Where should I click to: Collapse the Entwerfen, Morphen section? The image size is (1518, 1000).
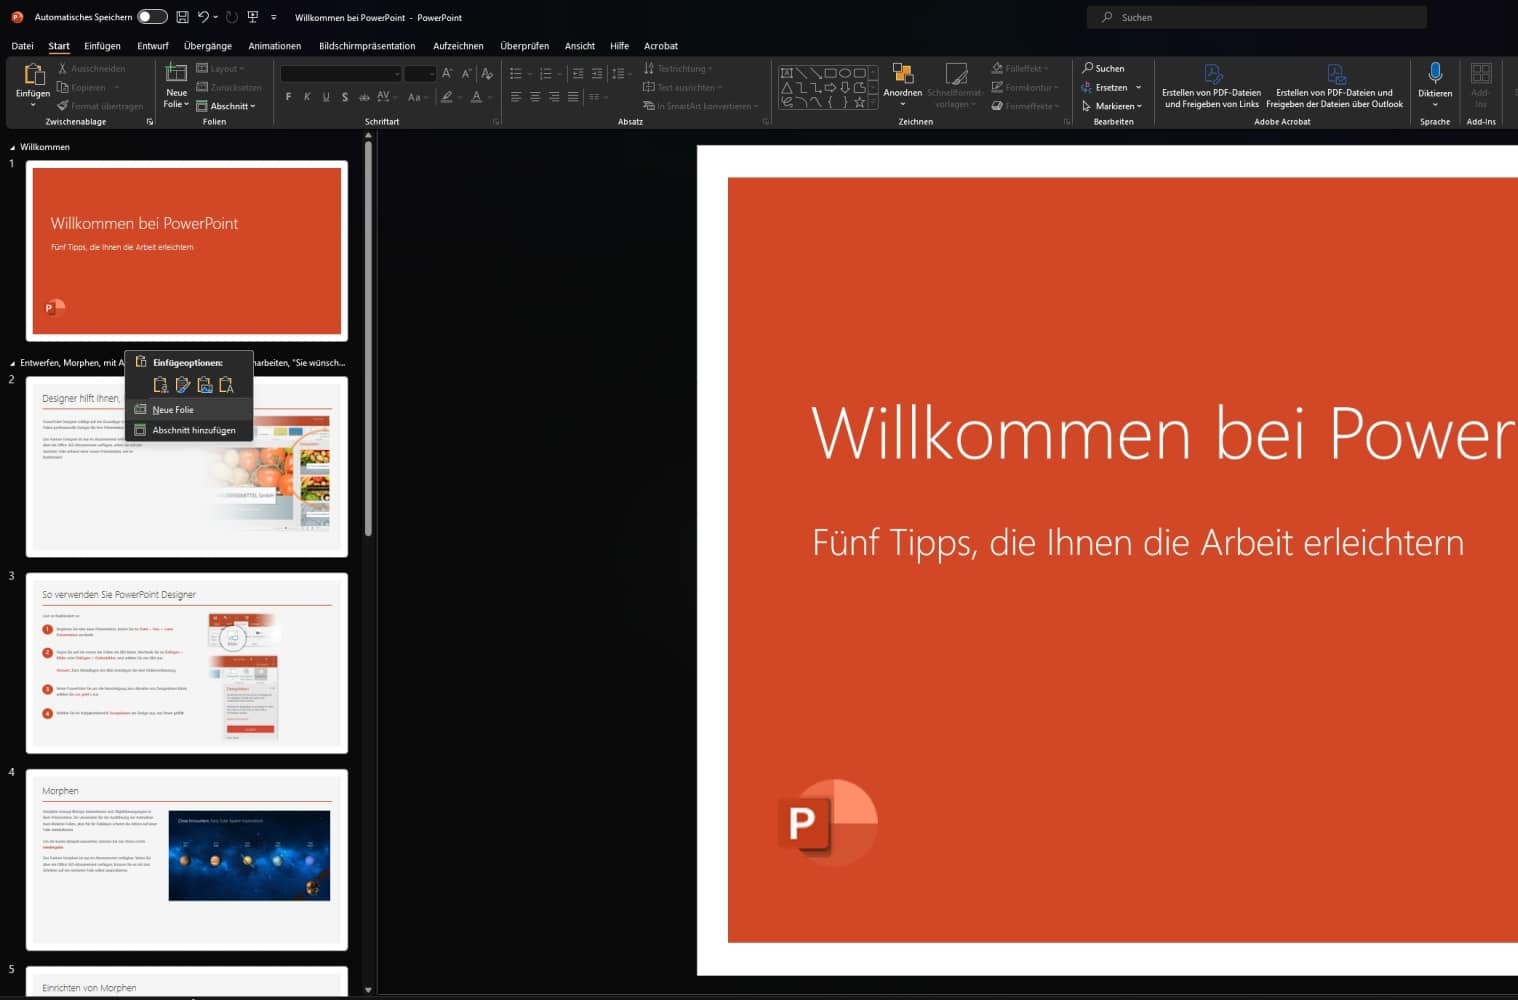coord(12,363)
